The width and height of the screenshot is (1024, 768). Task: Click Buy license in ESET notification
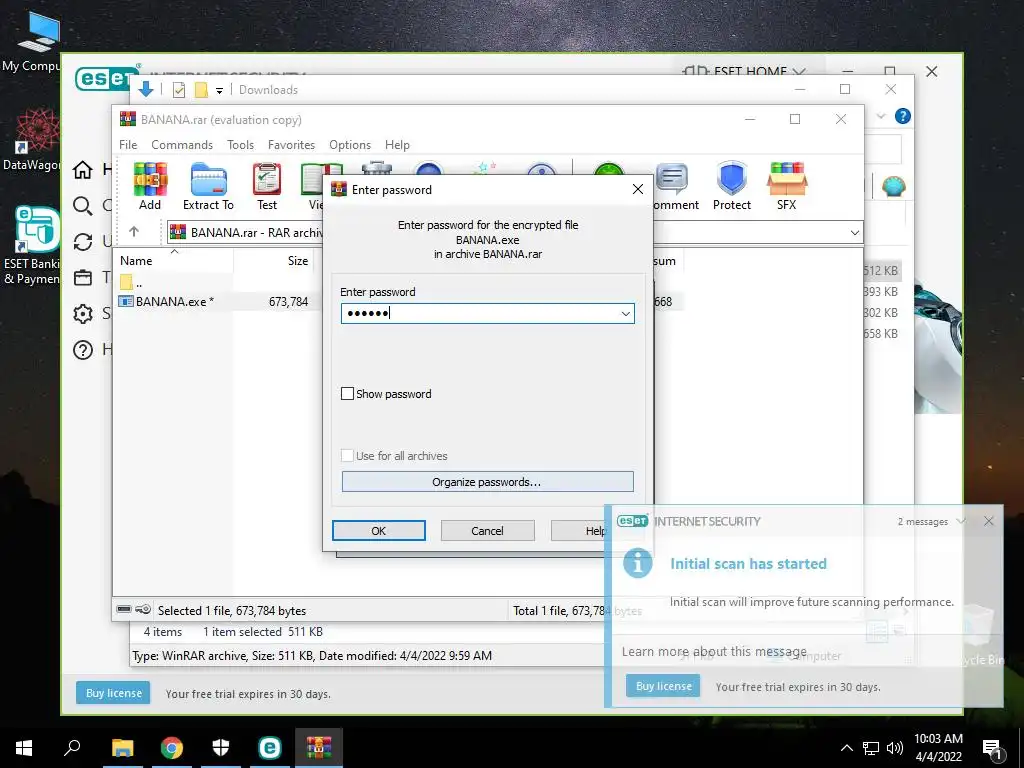tap(664, 686)
